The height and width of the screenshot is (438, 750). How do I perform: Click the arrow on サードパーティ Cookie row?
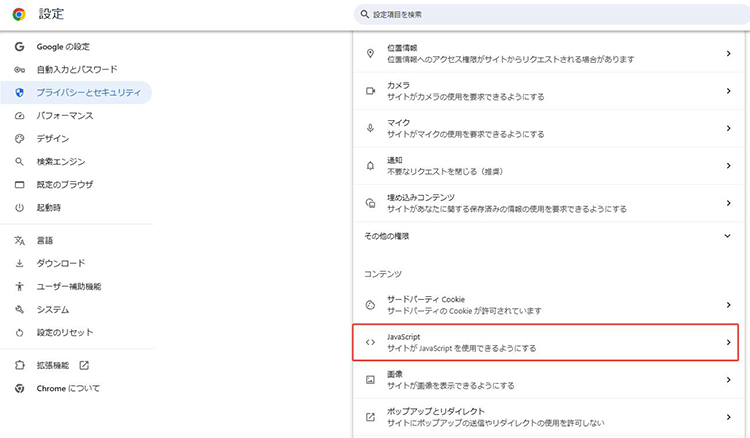point(728,305)
